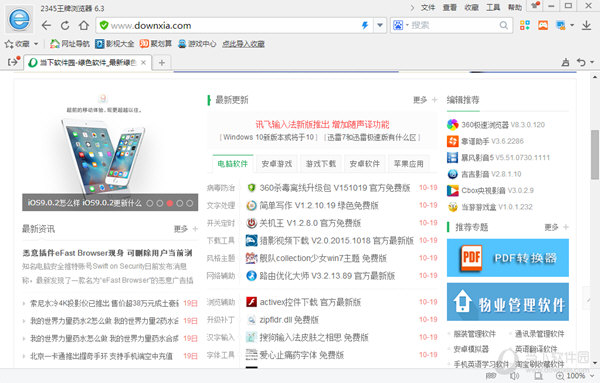Select the 安卓软件 tab
Screen dimensions: 600x383
(x=365, y=164)
